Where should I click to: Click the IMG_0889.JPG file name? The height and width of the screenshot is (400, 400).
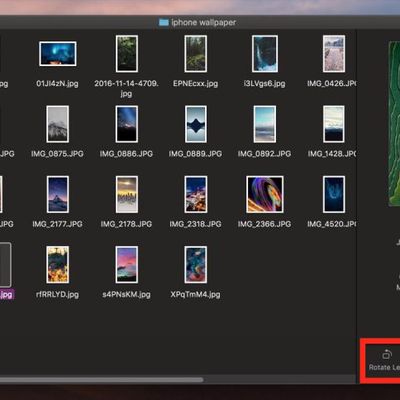coord(195,154)
